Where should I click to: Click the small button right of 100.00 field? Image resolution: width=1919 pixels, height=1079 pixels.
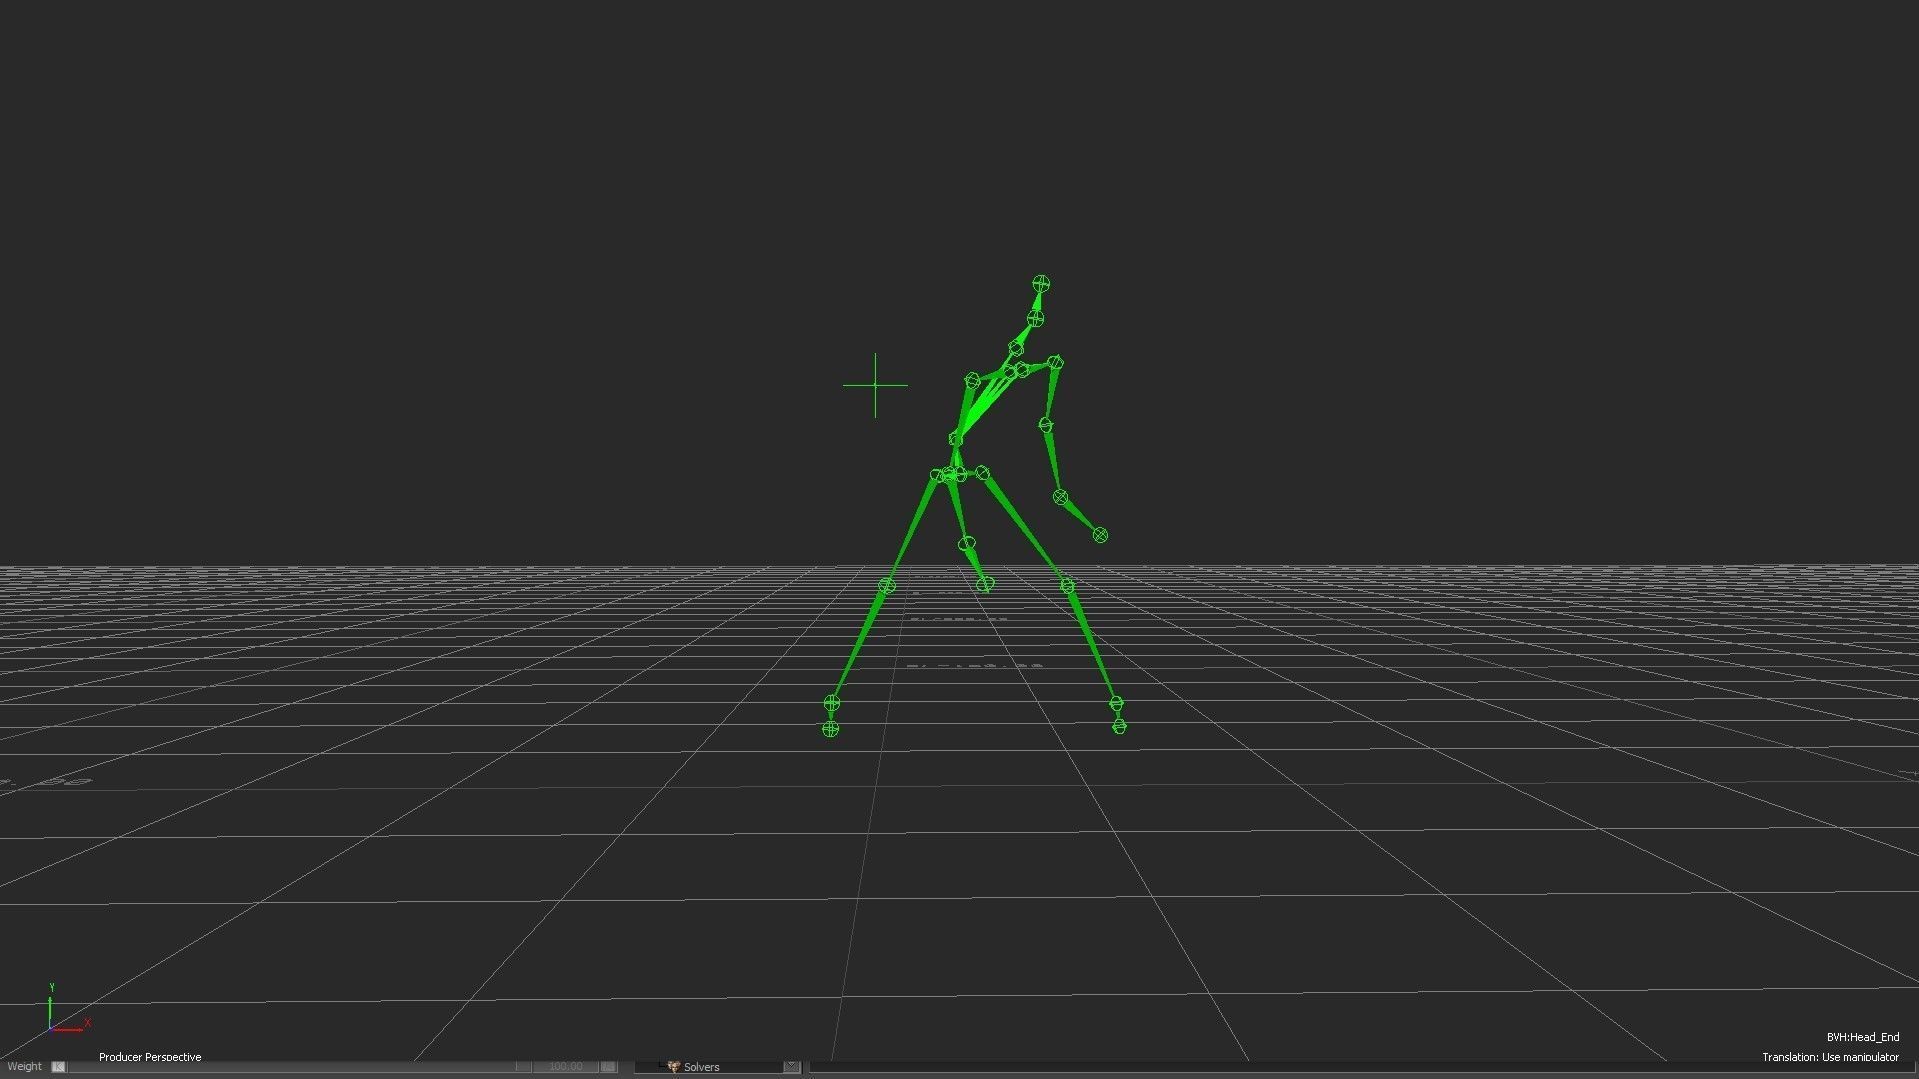coord(608,1067)
